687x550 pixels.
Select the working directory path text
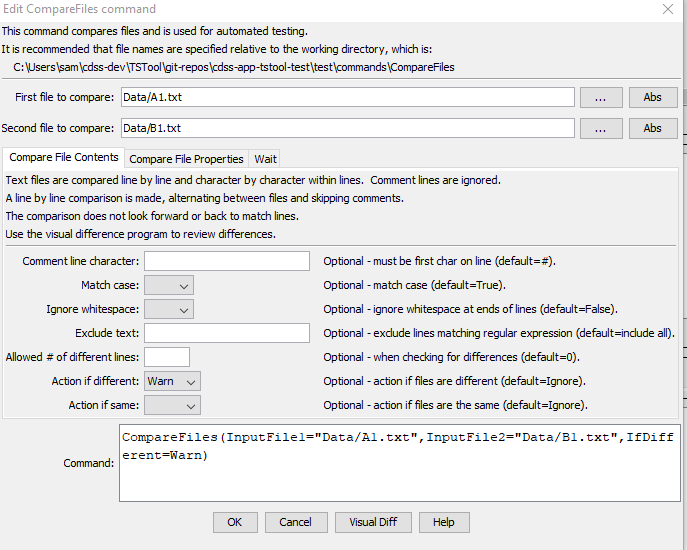point(234,67)
